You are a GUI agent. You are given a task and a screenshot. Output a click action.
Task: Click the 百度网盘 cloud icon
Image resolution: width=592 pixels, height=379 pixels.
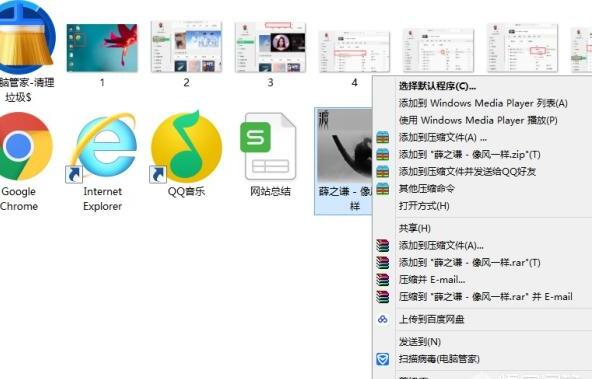[x=382, y=320]
